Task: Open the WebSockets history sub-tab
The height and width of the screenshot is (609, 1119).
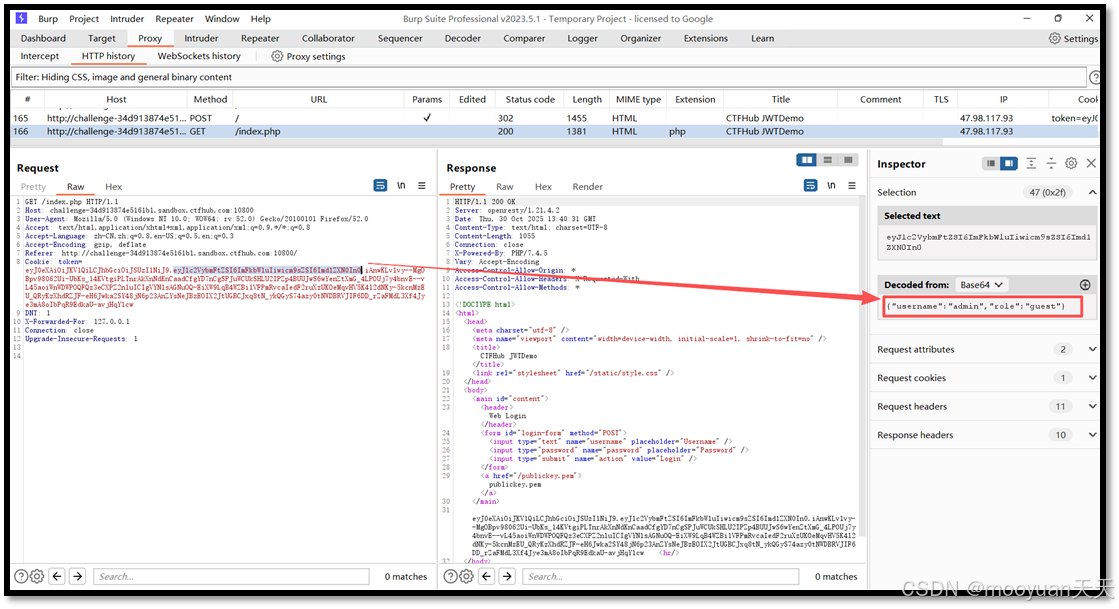Action: pos(199,56)
